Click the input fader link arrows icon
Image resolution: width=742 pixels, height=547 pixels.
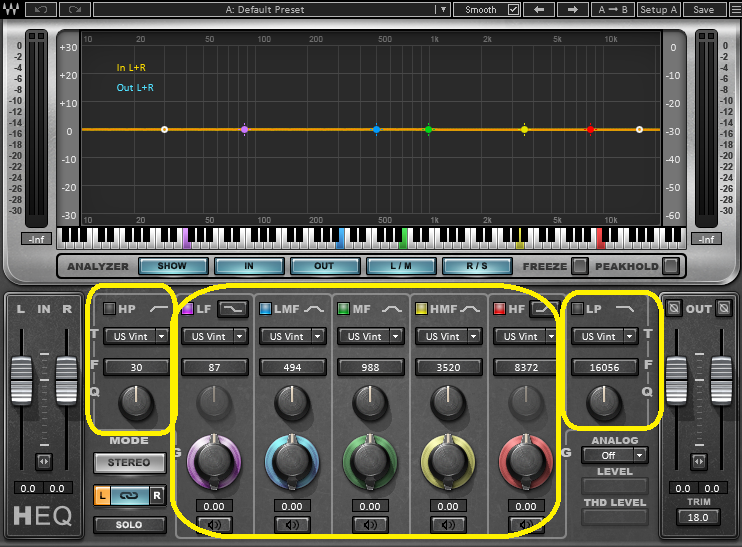coord(43,461)
